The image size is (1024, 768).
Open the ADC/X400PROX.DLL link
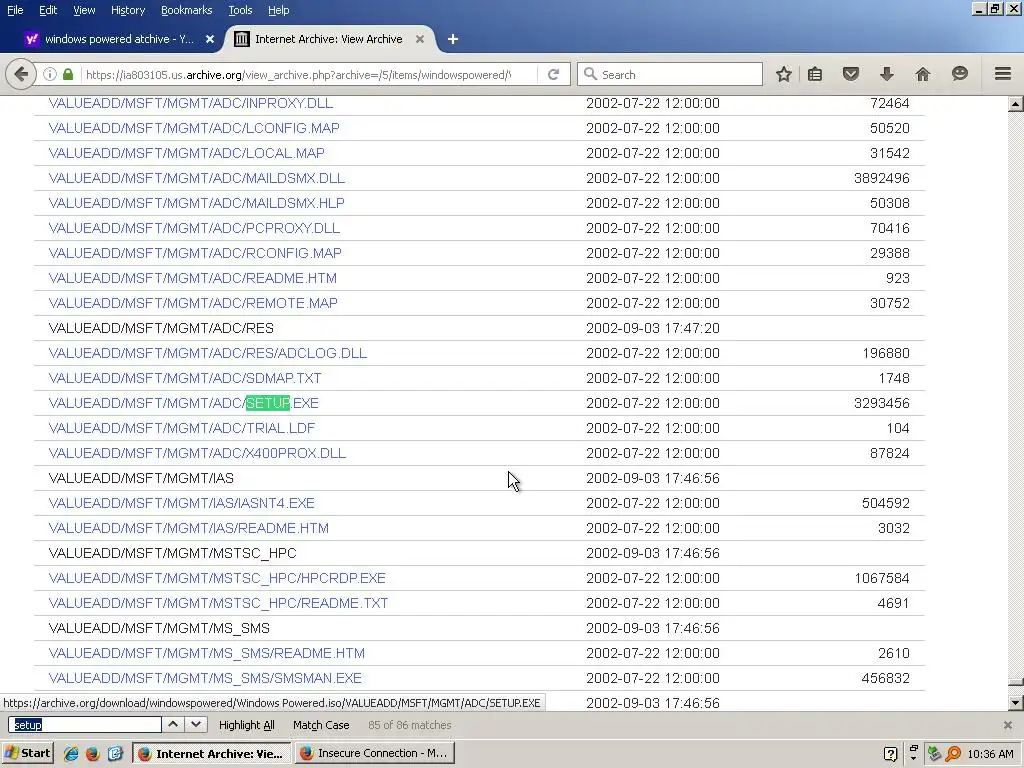[197, 453]
